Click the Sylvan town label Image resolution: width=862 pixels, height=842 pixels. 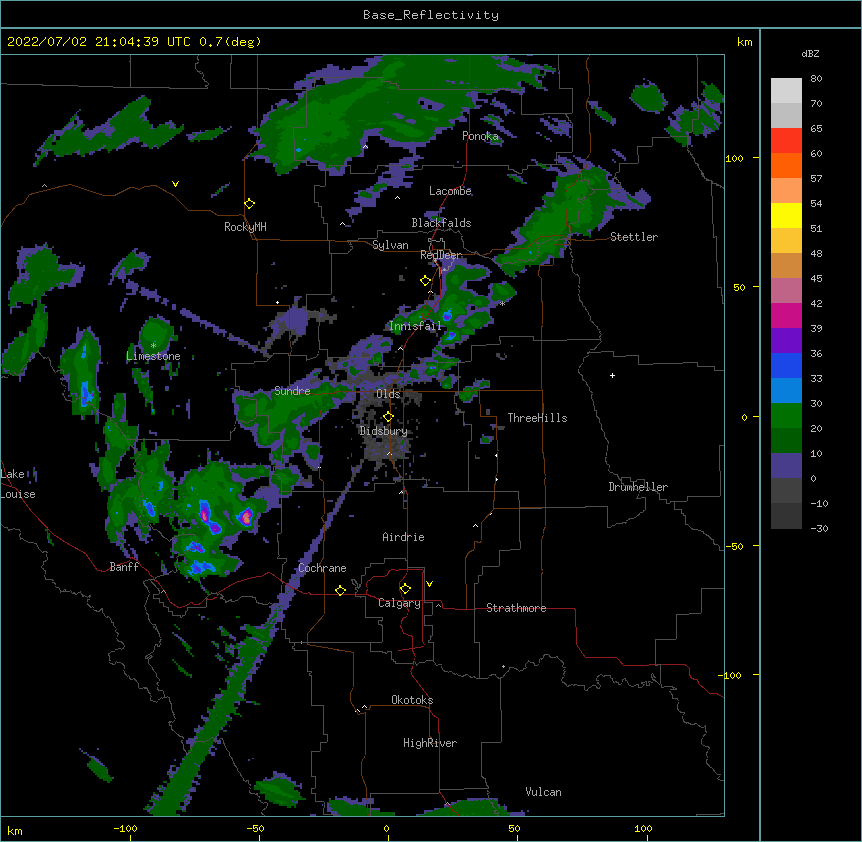(x=390, y=245)
